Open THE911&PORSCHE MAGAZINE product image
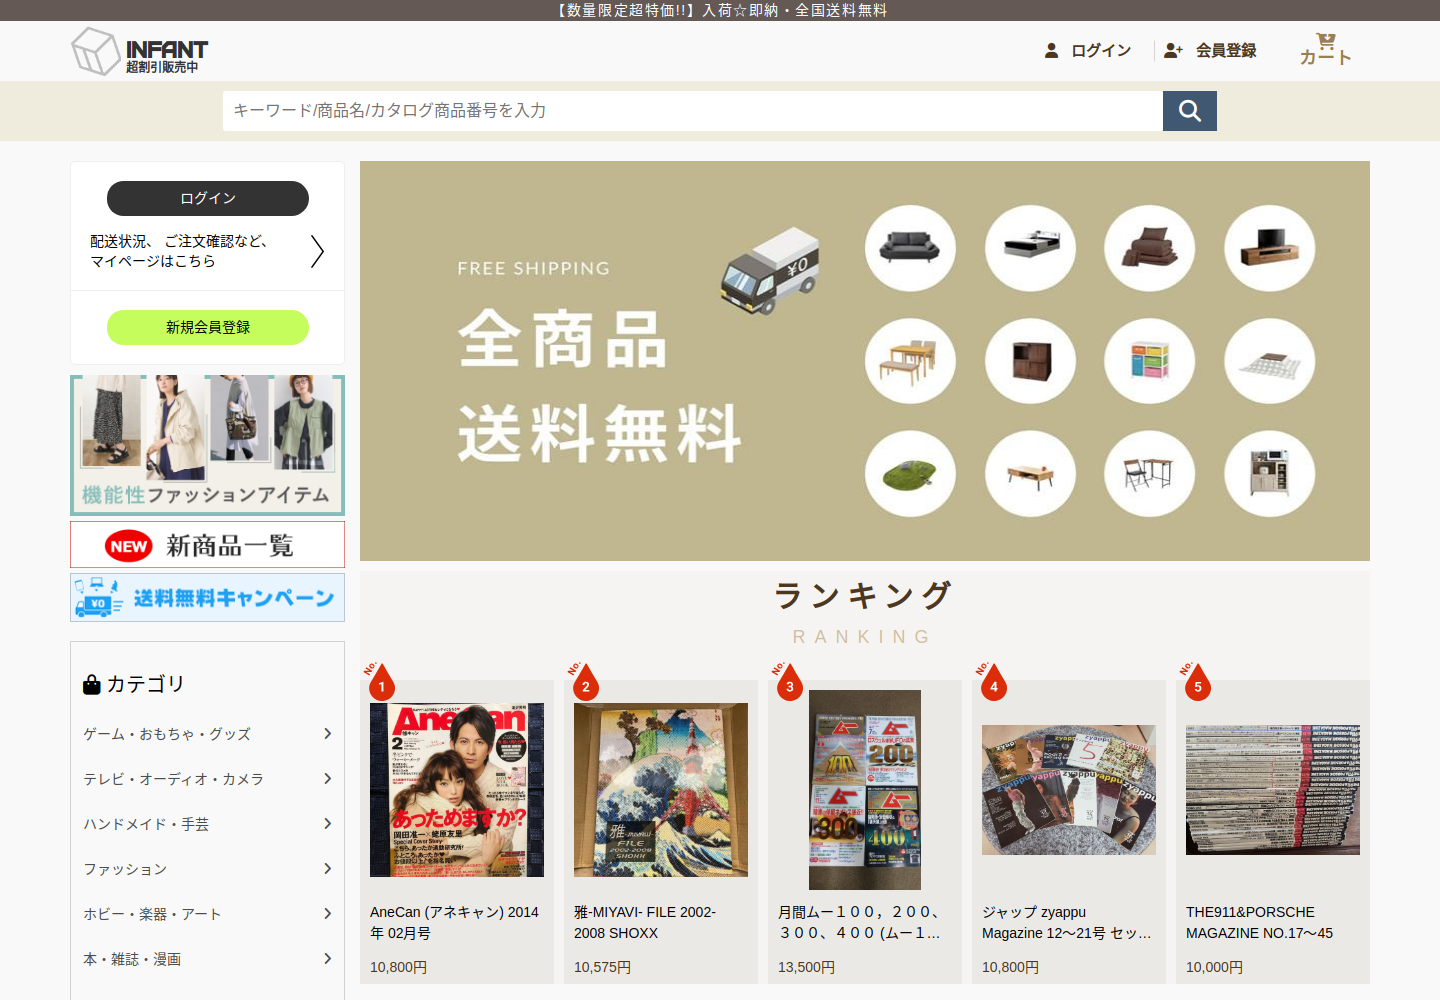Screen dimensions: 1440x1000 [1273, 790]
